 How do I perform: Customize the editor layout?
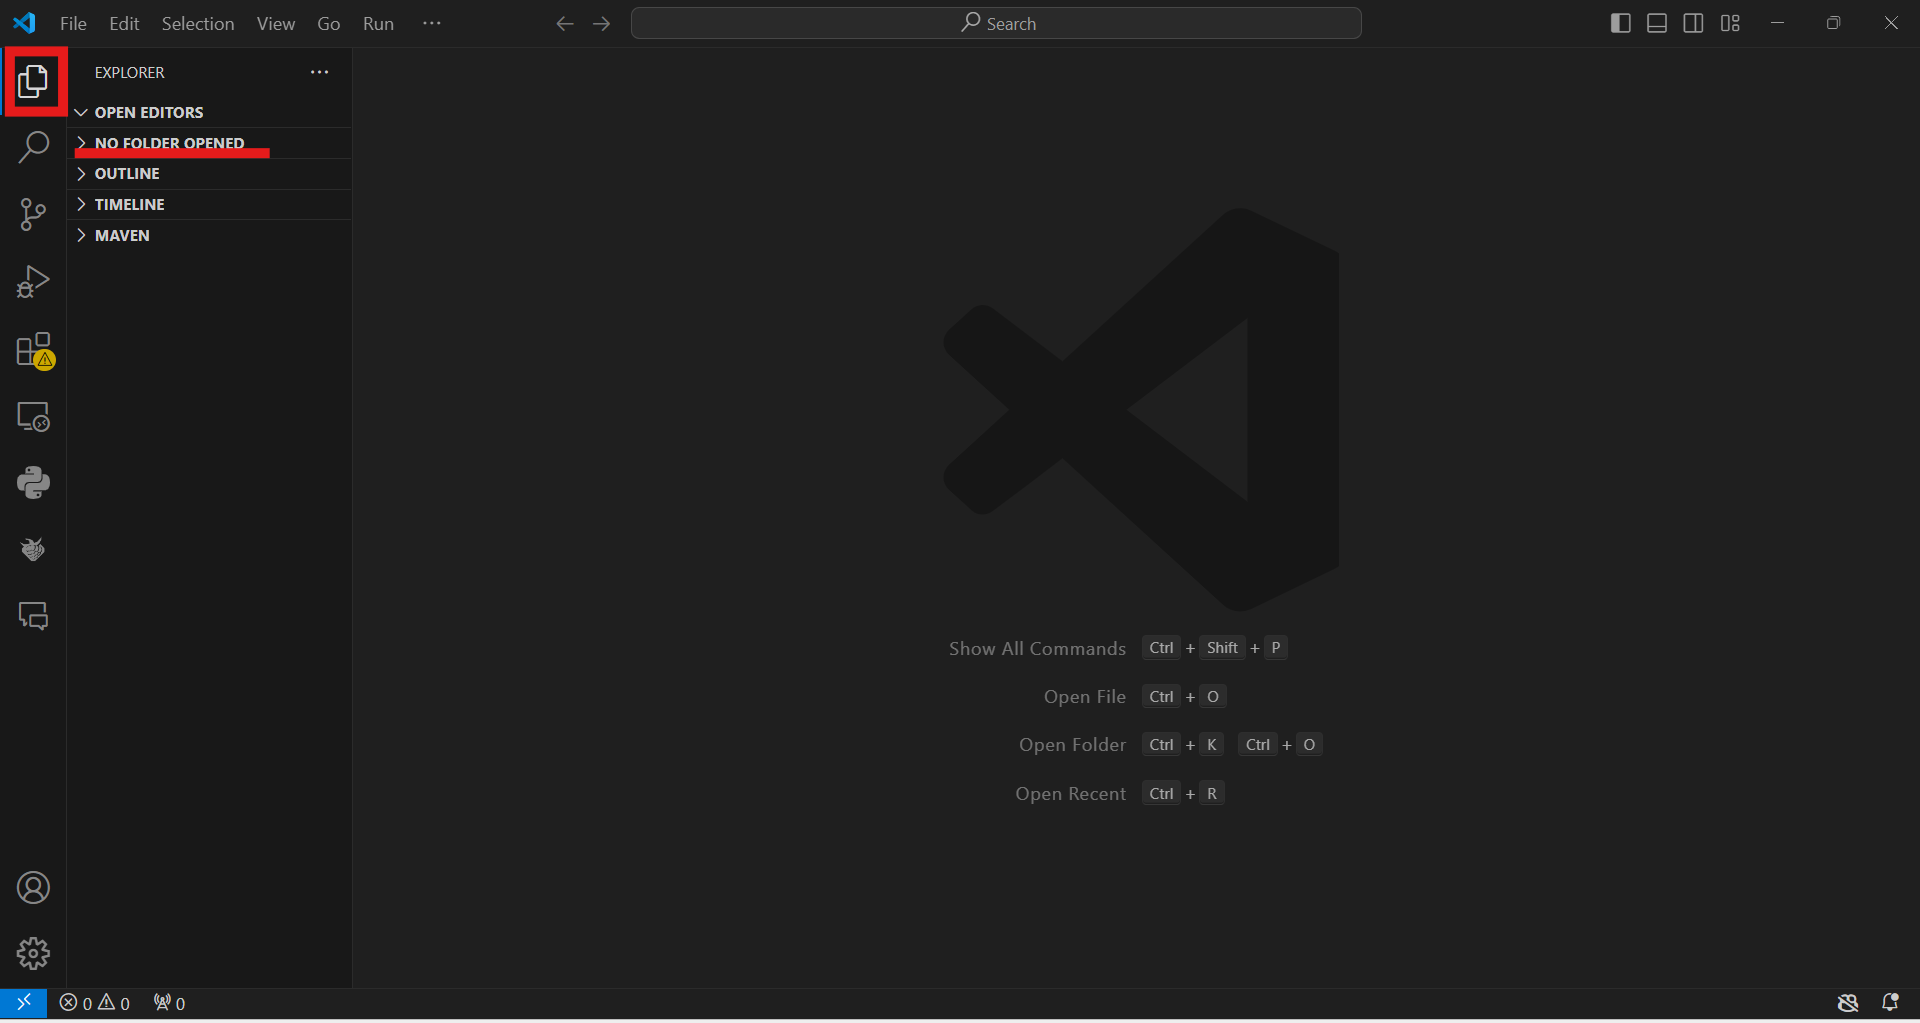click(1730, 23)
